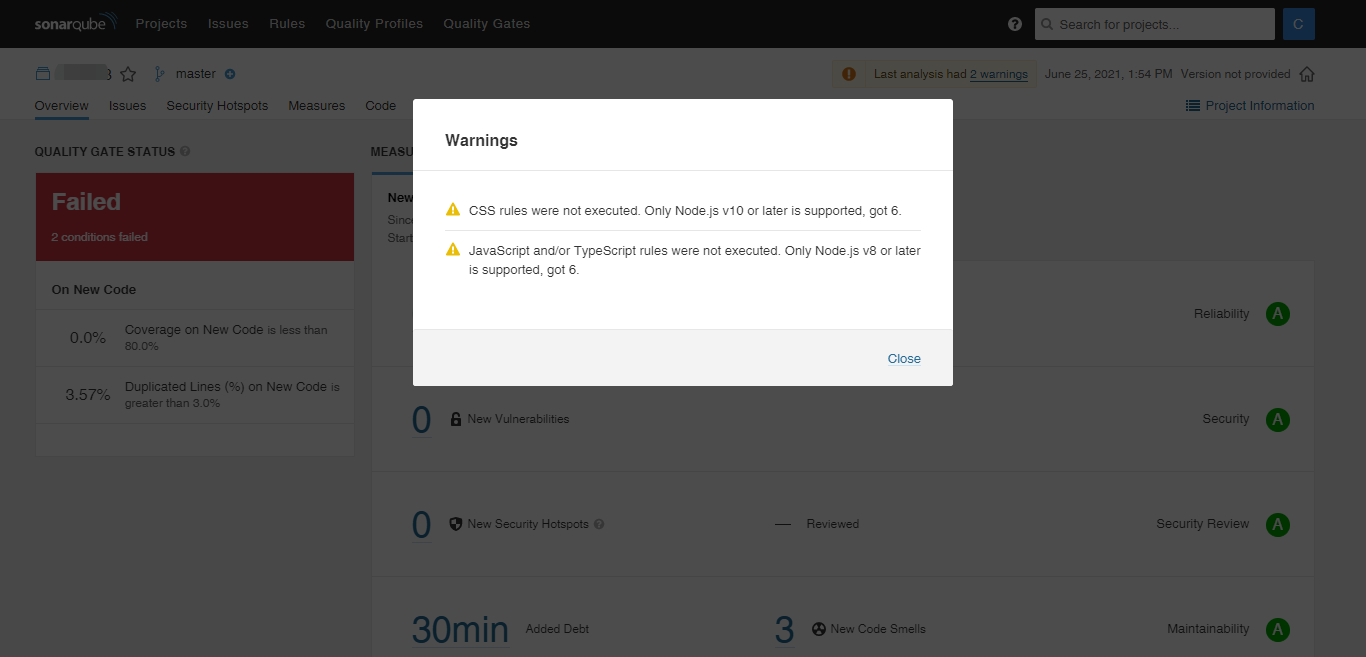Click the home icon near Version not provided
The image size is (1366, 657).
1307,73
